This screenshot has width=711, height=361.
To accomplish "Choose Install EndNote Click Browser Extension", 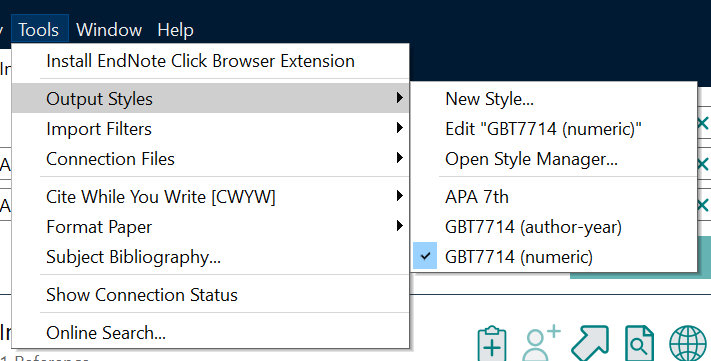I will [x=210, y=61].
